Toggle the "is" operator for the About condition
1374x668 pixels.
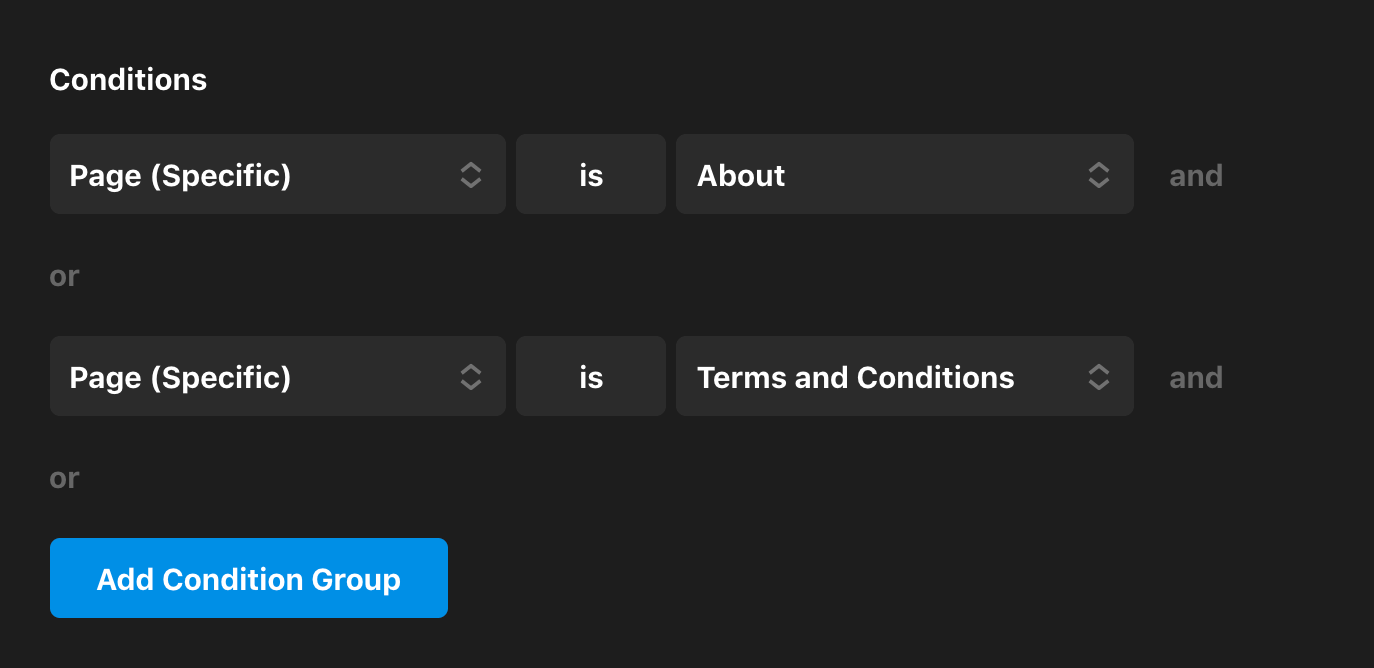point(591,175)
